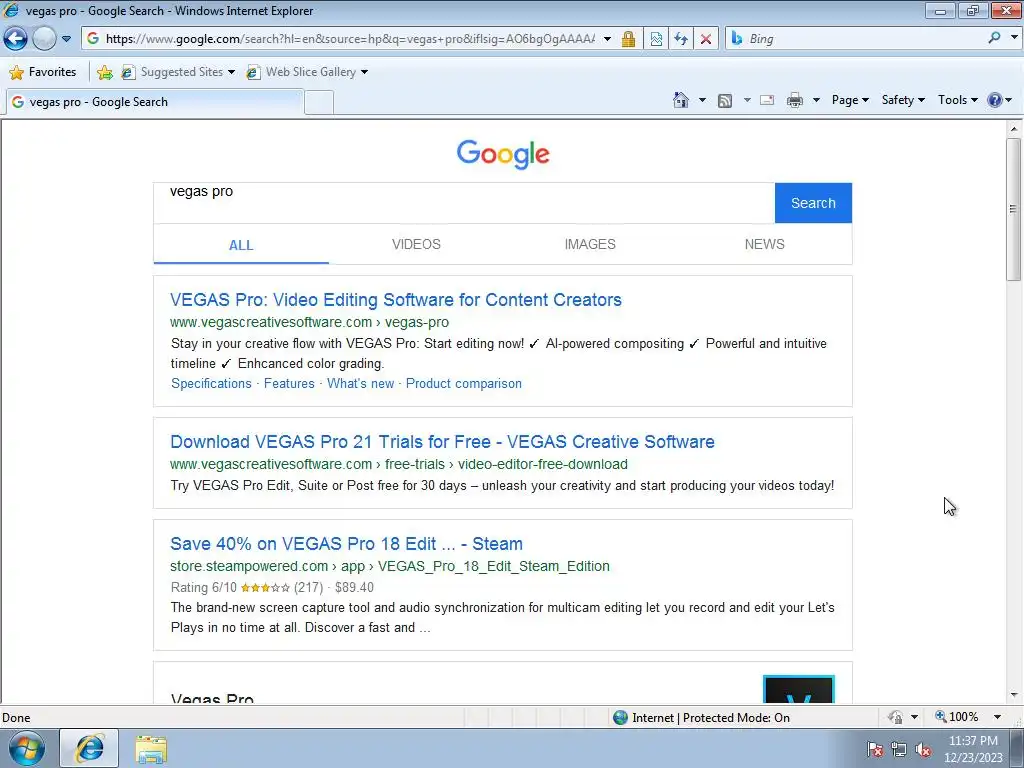Viewport: 1024px width, 768px height.
Task: Switch to the NEWS tab
Action: [764, 244]
